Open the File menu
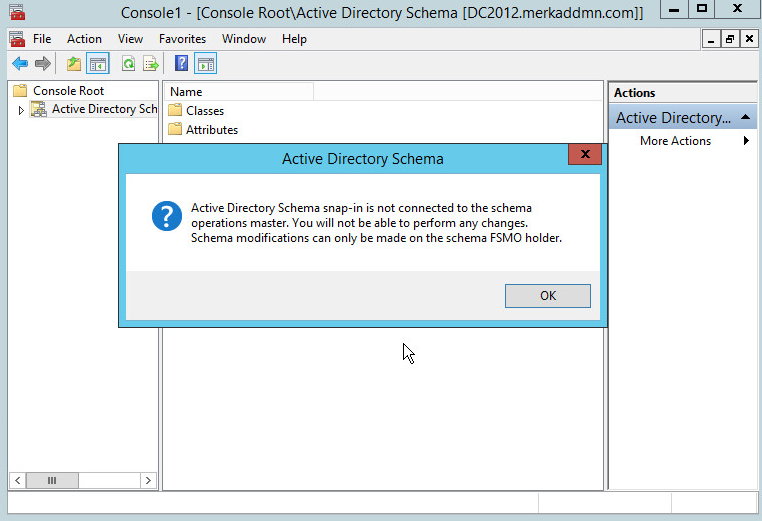Viewport: 762px width, 521px height. tap(42, 39)
